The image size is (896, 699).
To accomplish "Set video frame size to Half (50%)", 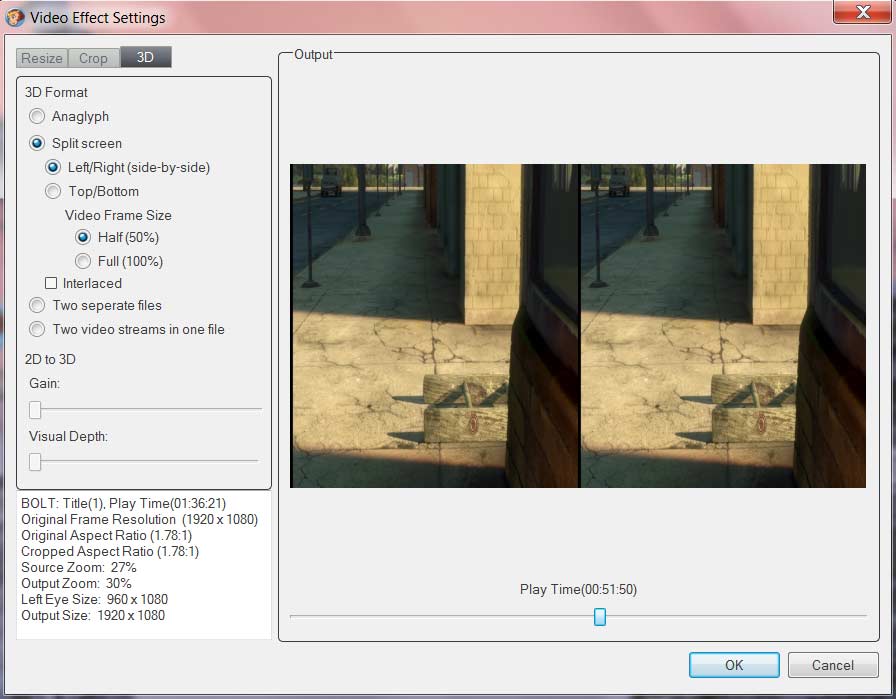I will point(83,238).
